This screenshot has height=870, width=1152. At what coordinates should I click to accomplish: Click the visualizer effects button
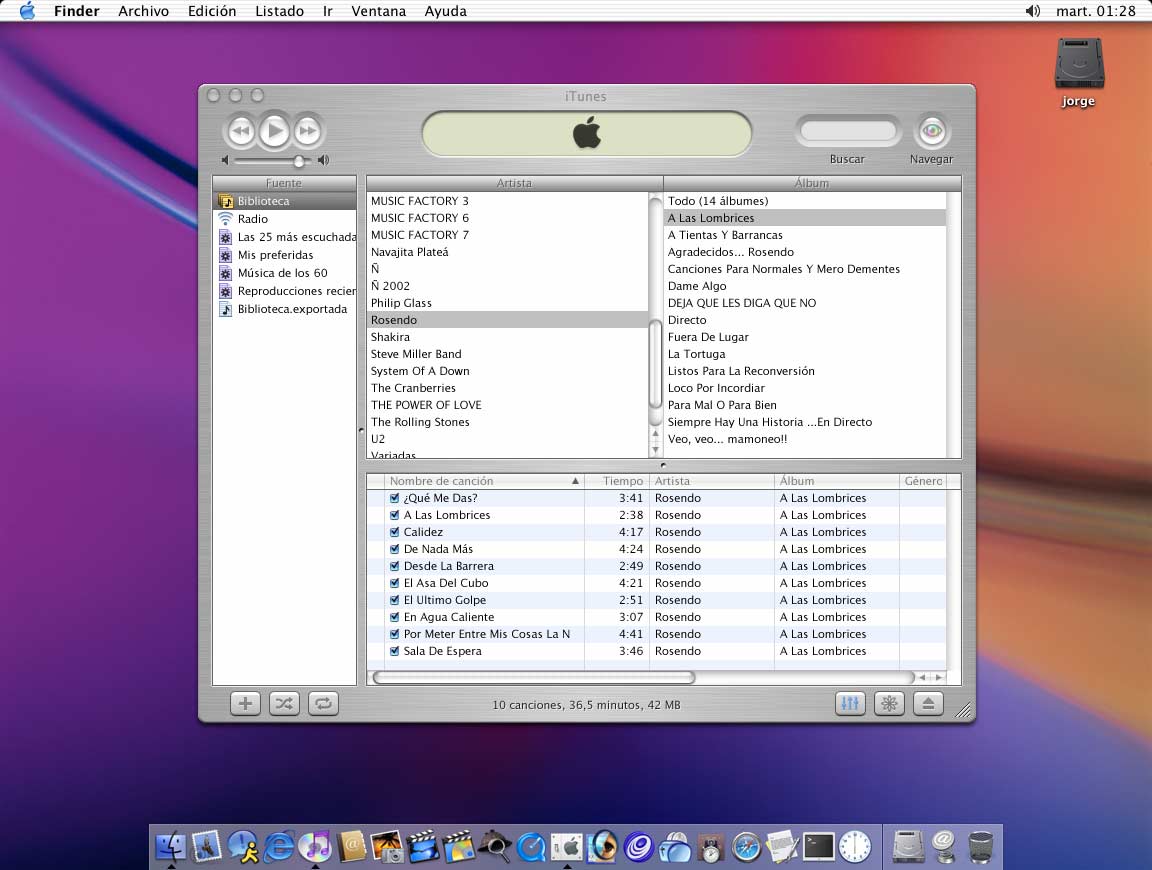[888, 703]
